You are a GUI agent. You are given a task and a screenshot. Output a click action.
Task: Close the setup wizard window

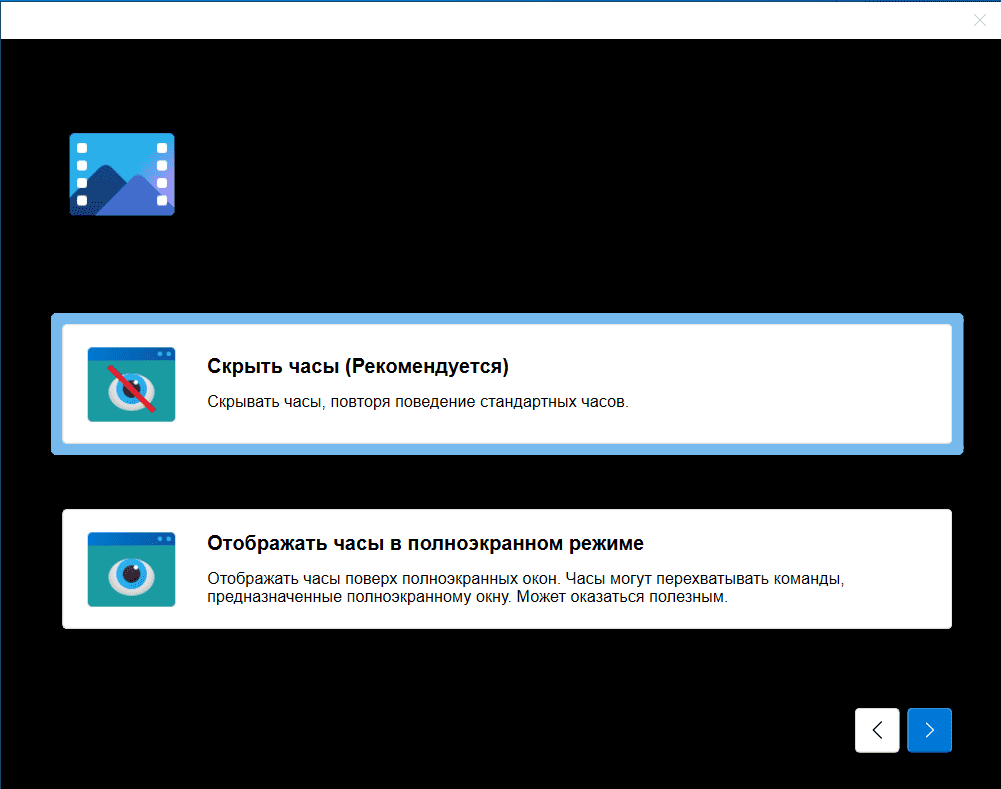(x=980, y=20)
